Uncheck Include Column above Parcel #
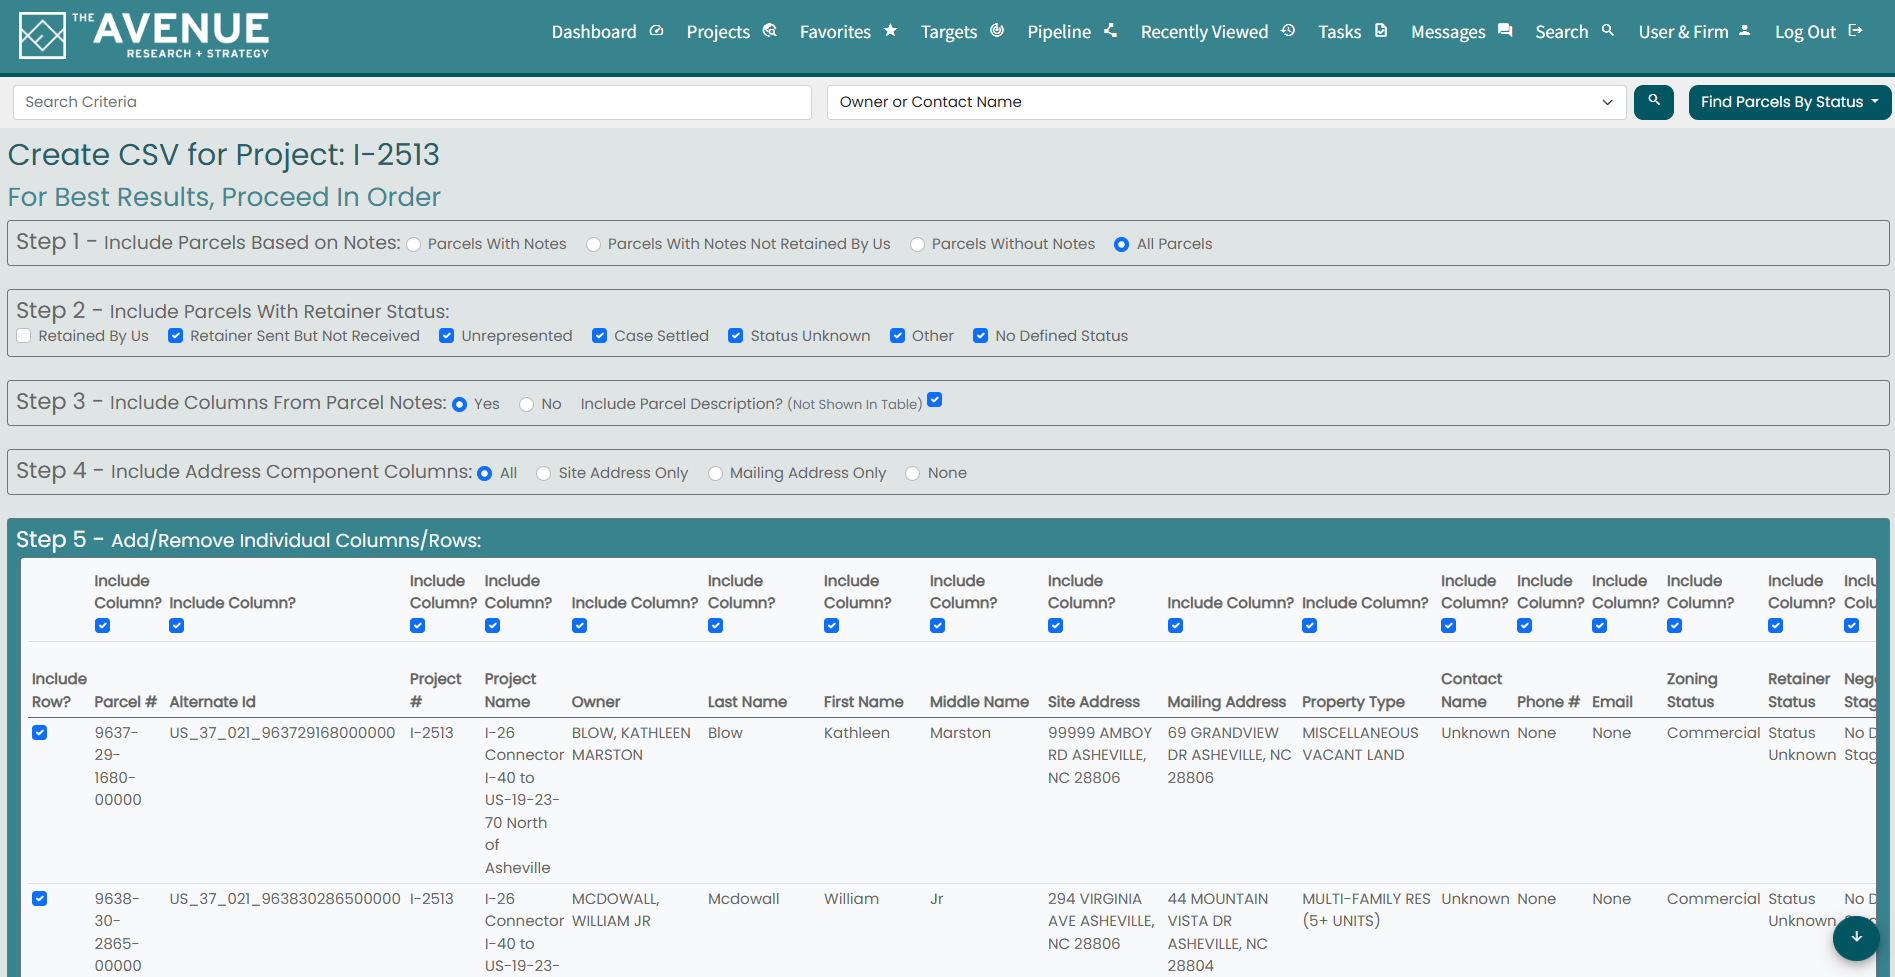This screenshot has width=1895, height=977. point(102,626)
